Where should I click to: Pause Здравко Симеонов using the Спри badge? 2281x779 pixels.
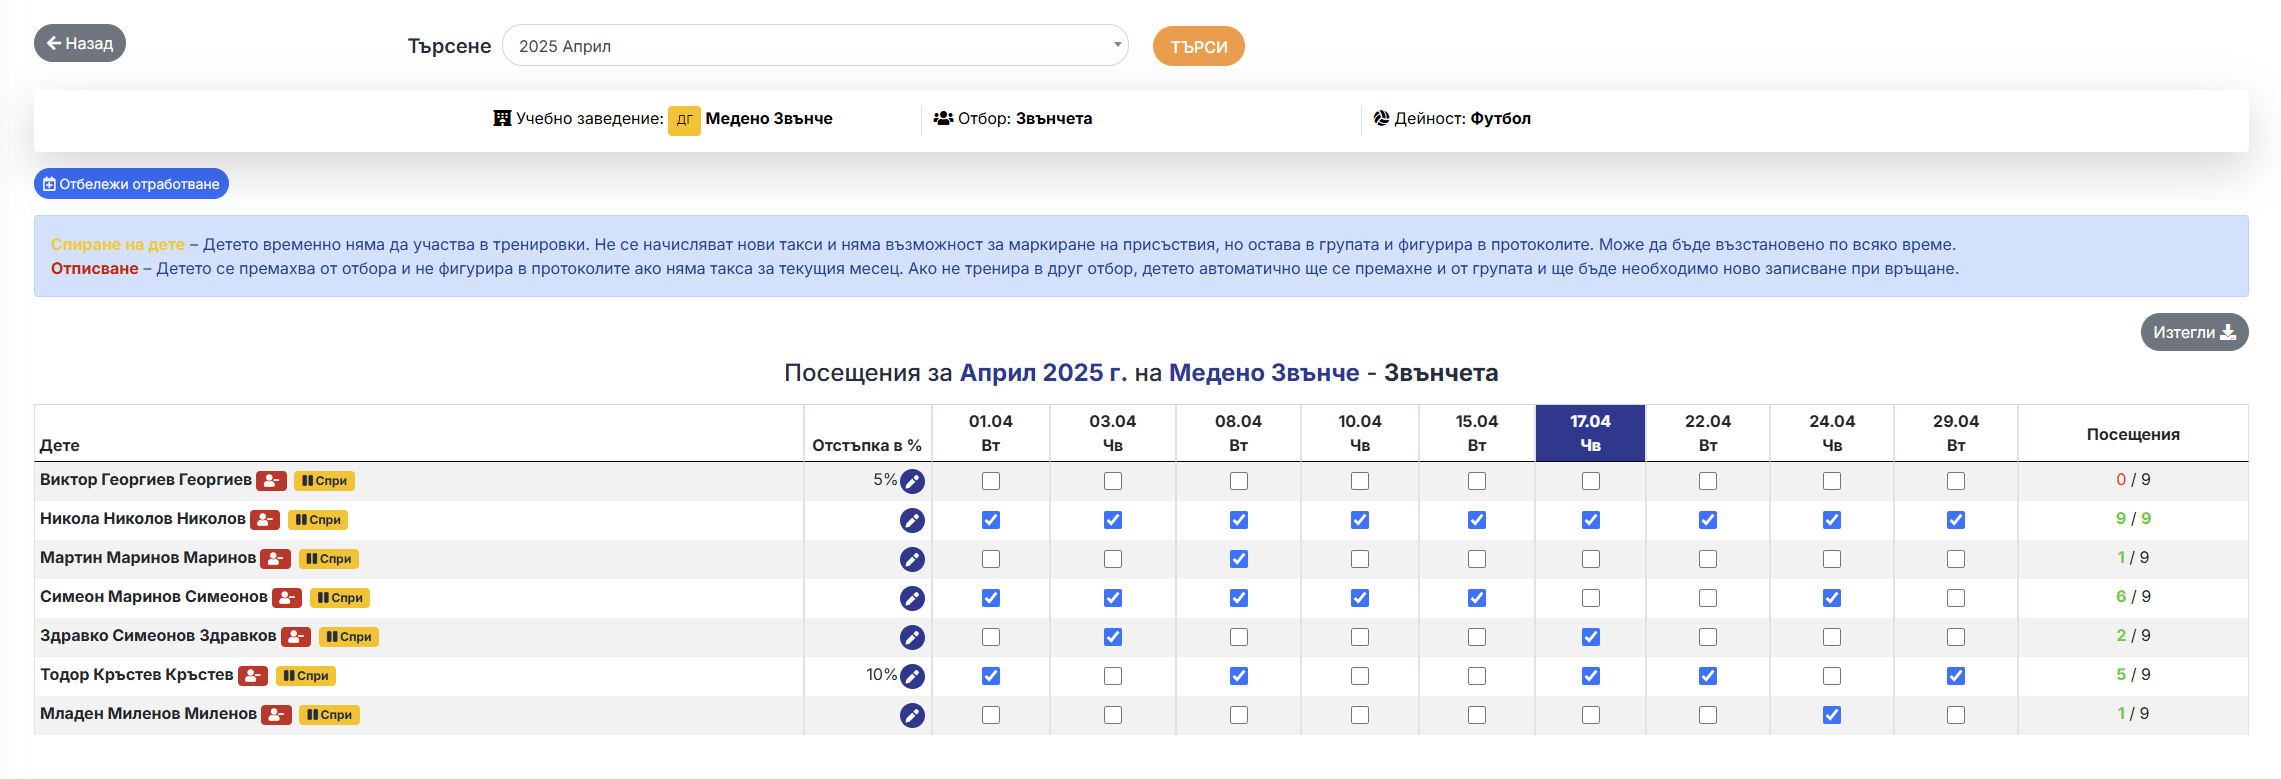pos(348,637)
